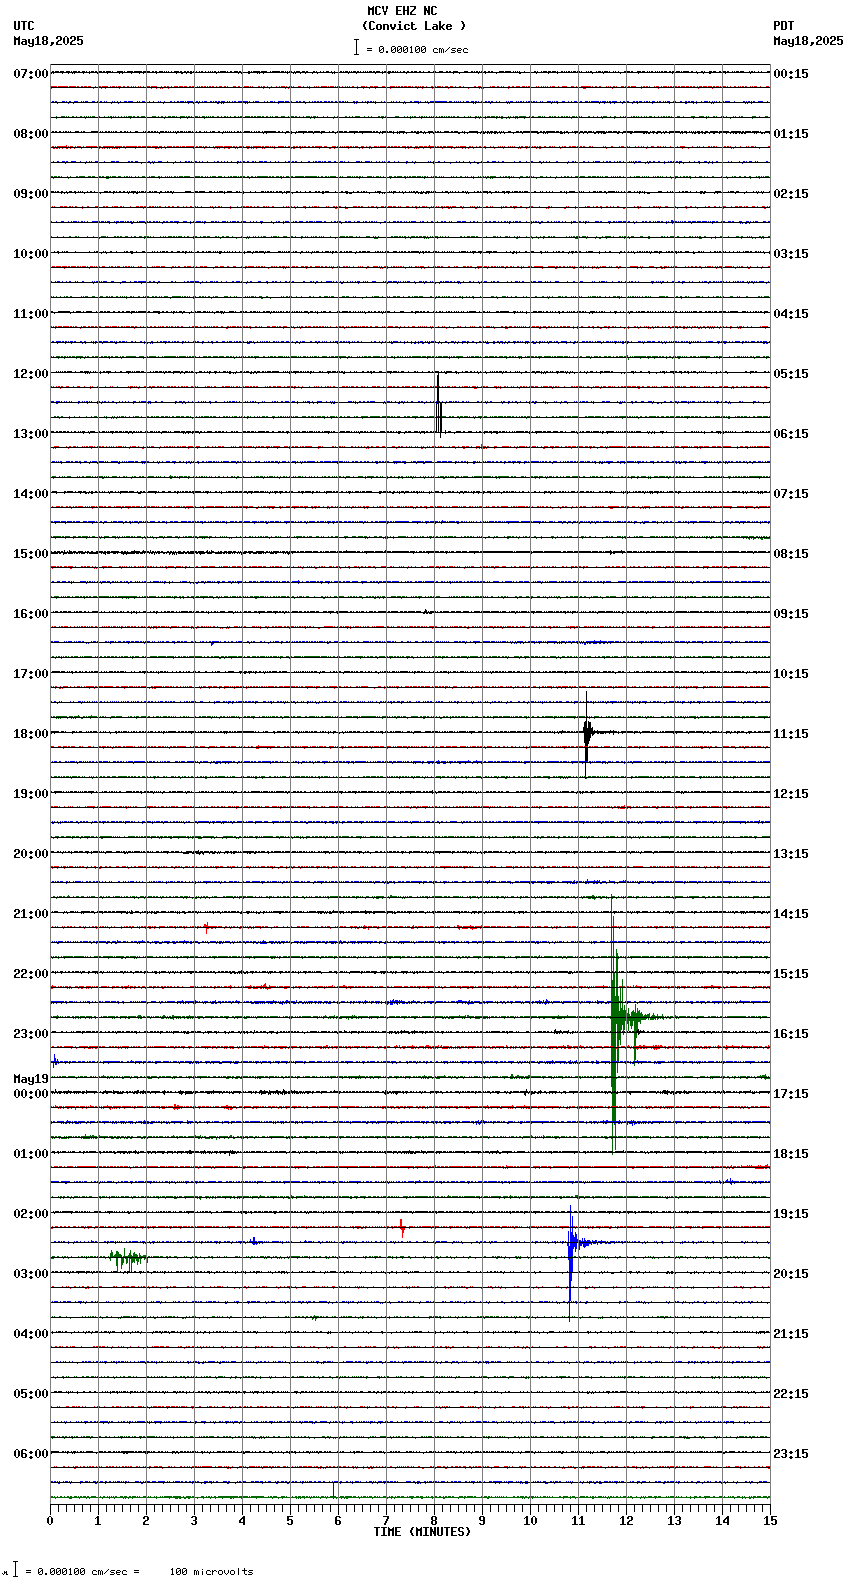
Task: Click the '15:00' UTC time label
Action: 31,554
